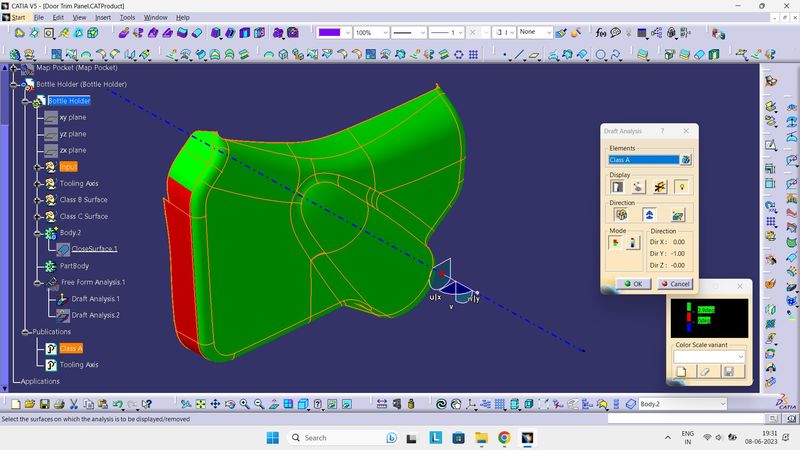Image resolution: width=800 pixels, height=450 pixels.
Task: Open the View menu
Action: click(x=79, y=17)
